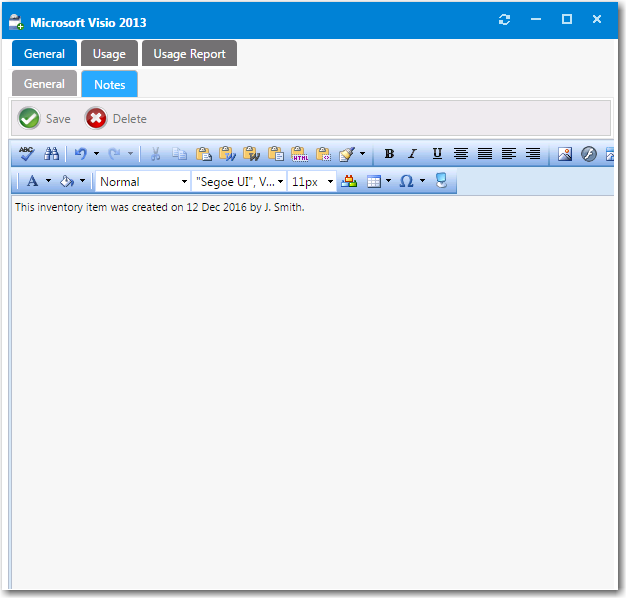Click the Image Manager icon
The image size is (626, 598).
[565, 154]
